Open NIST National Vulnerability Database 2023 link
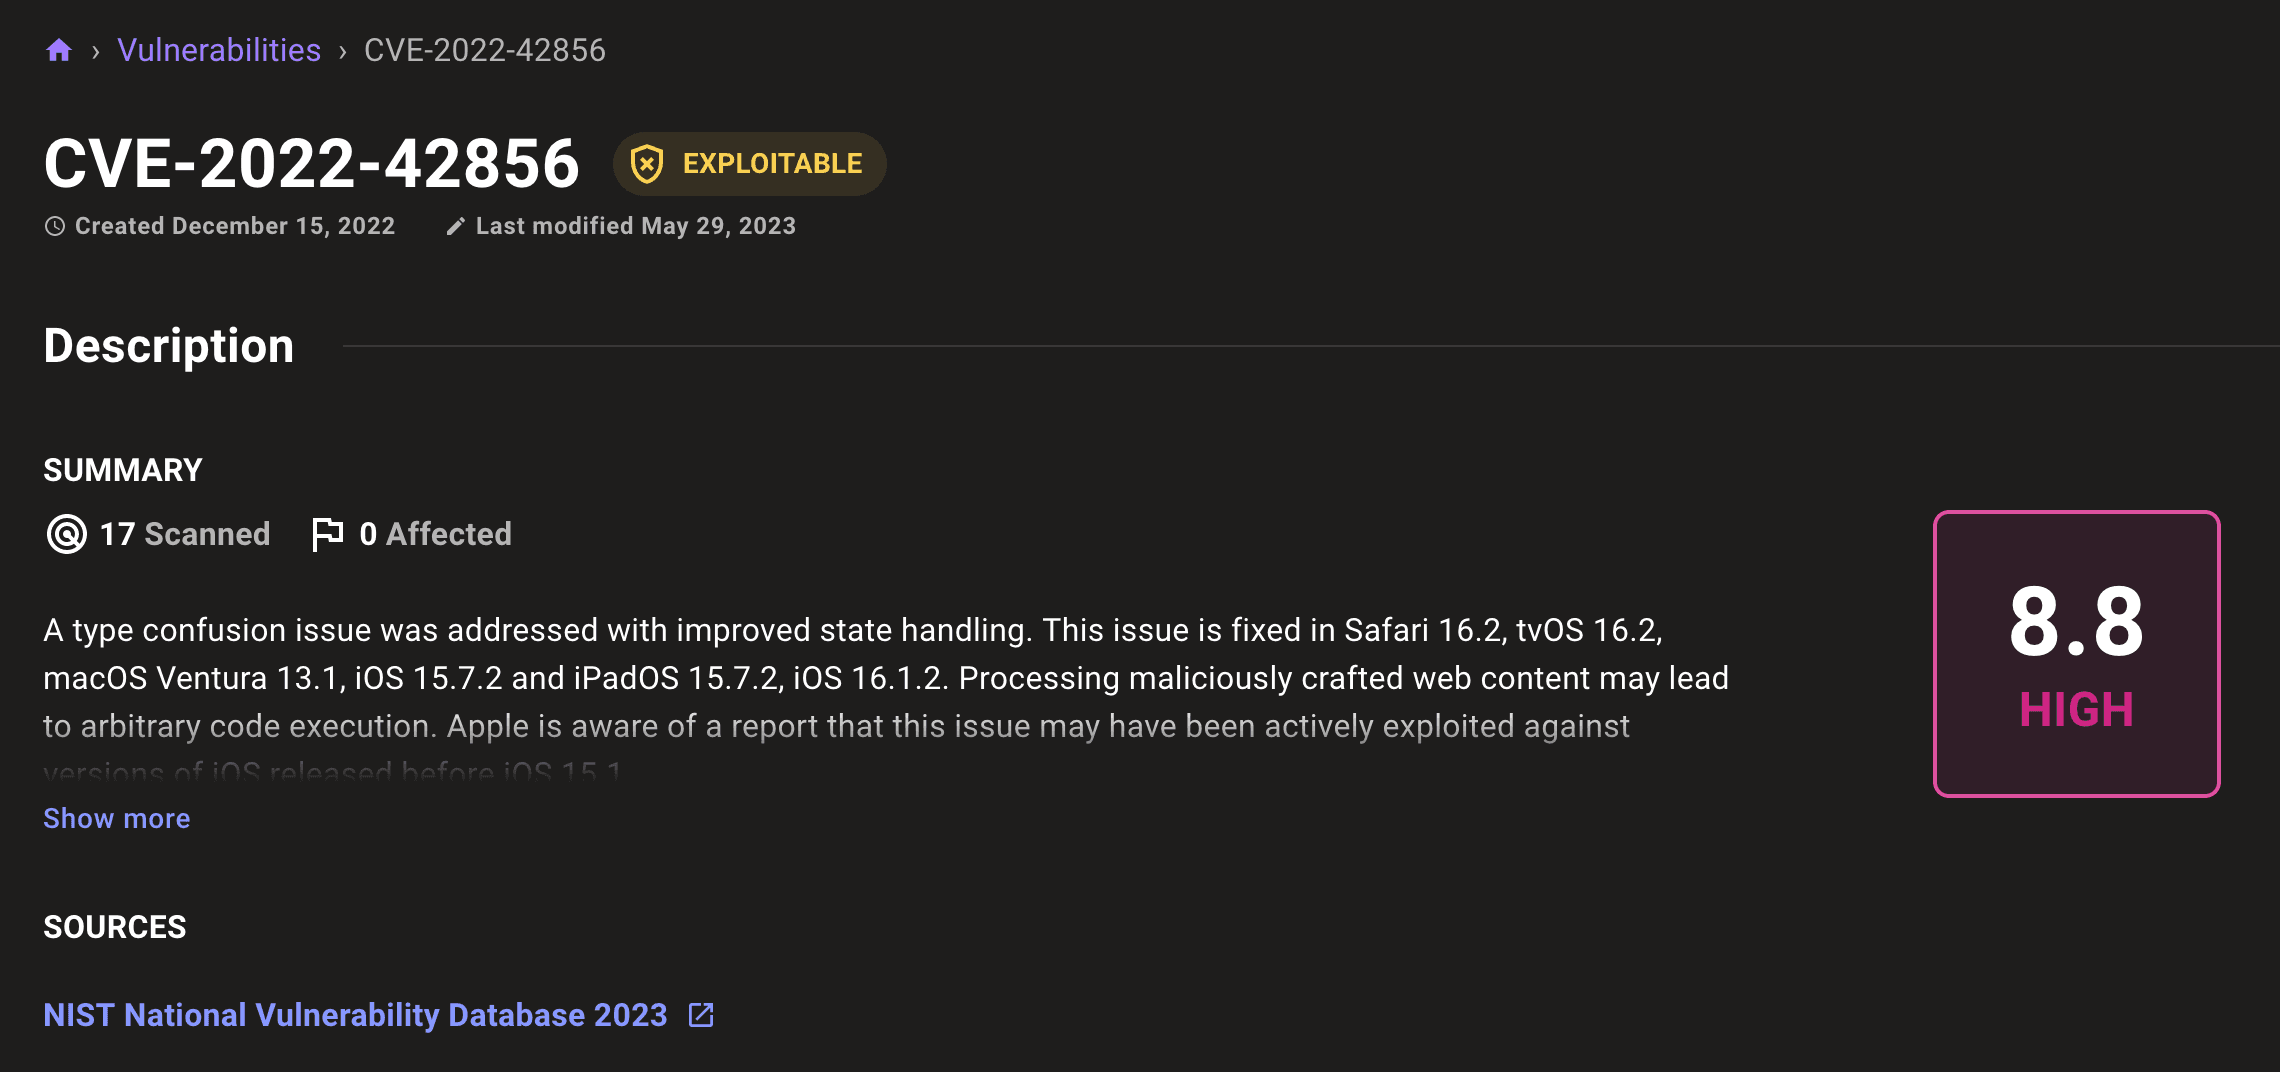The height and width of the screenshot is (1072, 2280). coord(355,1015)
